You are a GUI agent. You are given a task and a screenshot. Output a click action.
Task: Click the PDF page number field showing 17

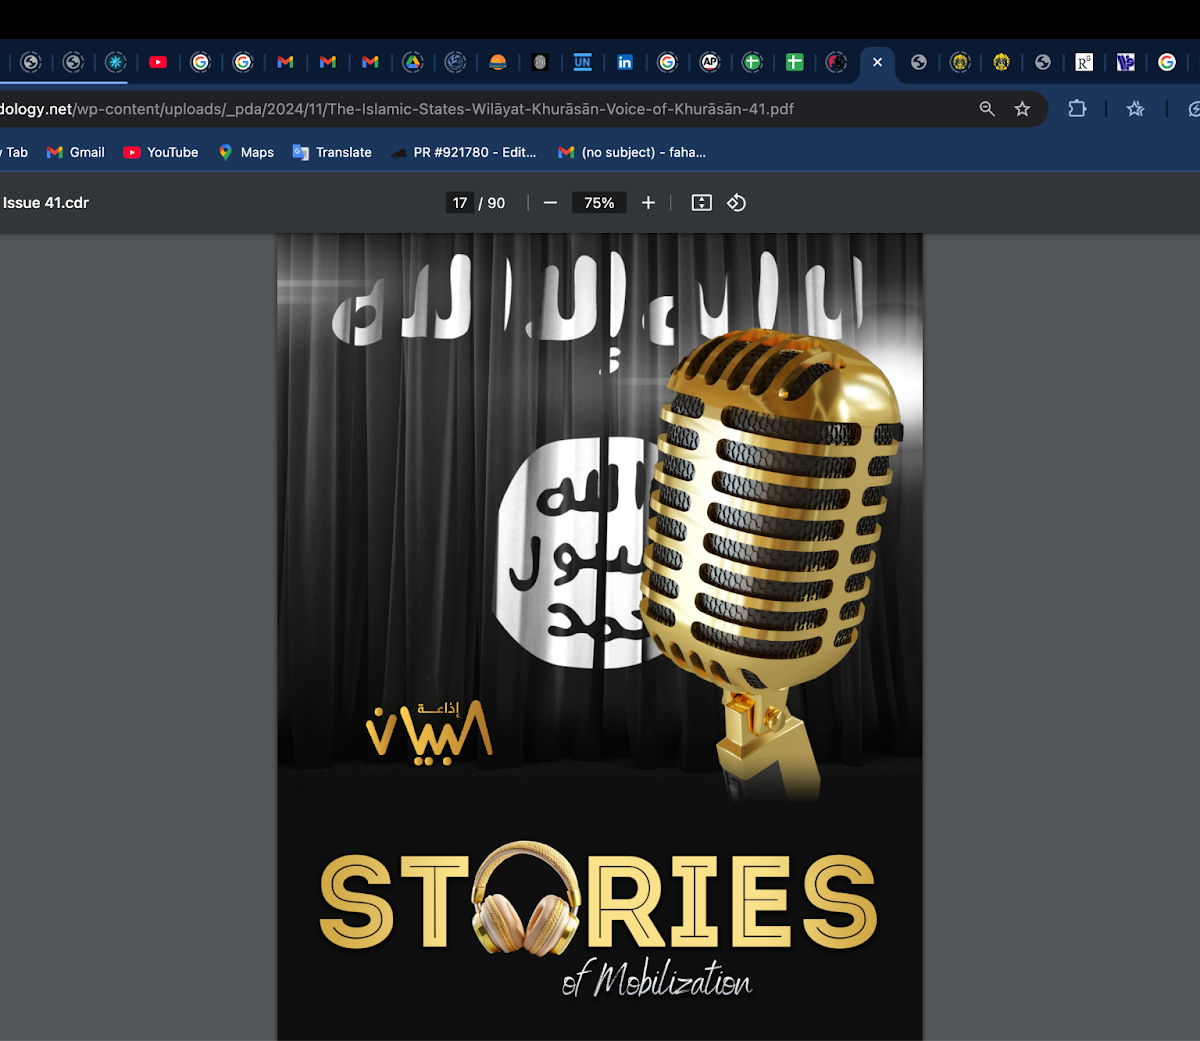coord(460,203)
